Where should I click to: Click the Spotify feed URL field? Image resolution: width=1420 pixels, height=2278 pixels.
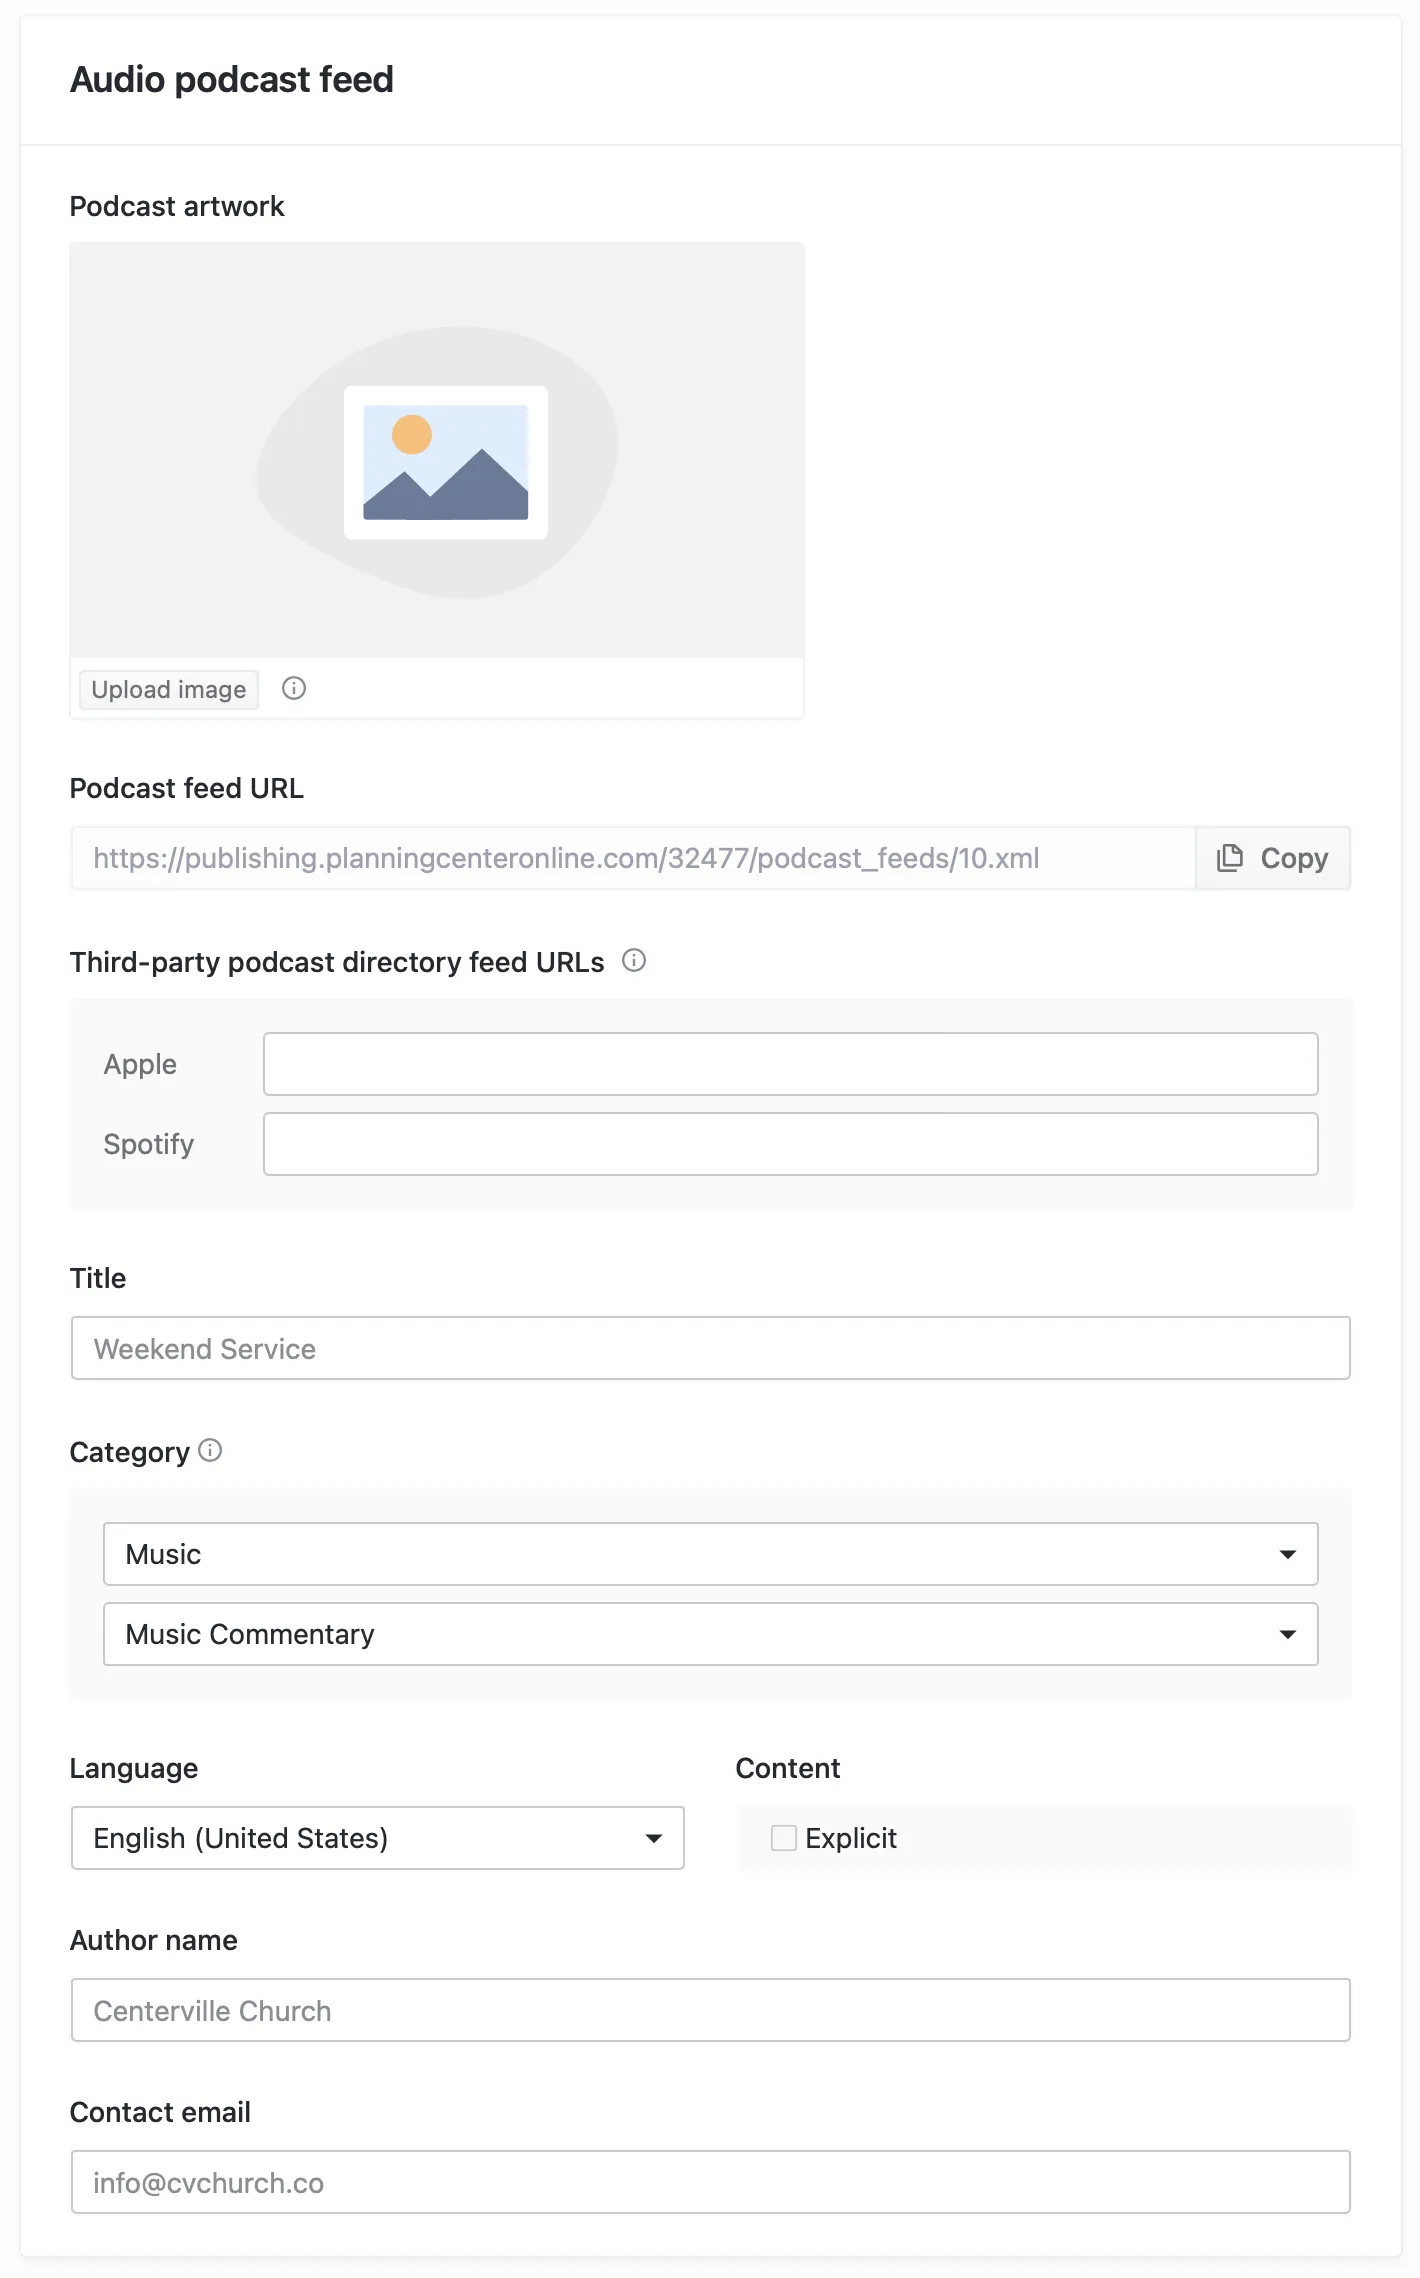(x=790, y=1144)
